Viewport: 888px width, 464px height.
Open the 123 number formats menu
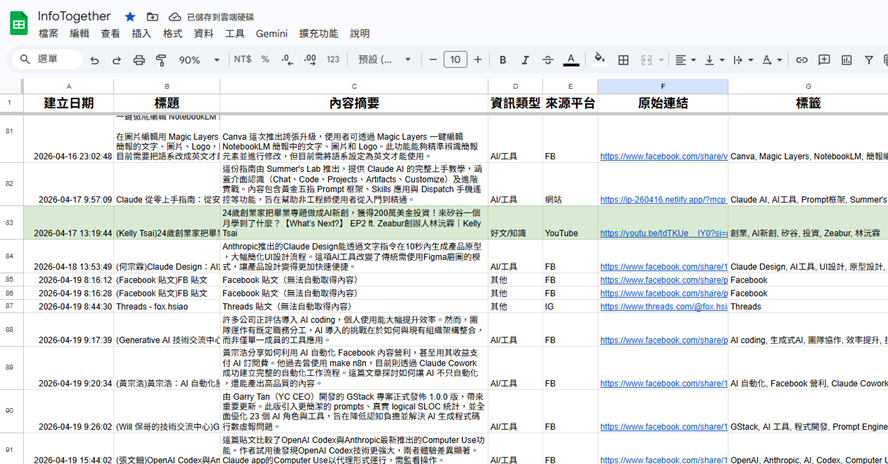point(333,59)
